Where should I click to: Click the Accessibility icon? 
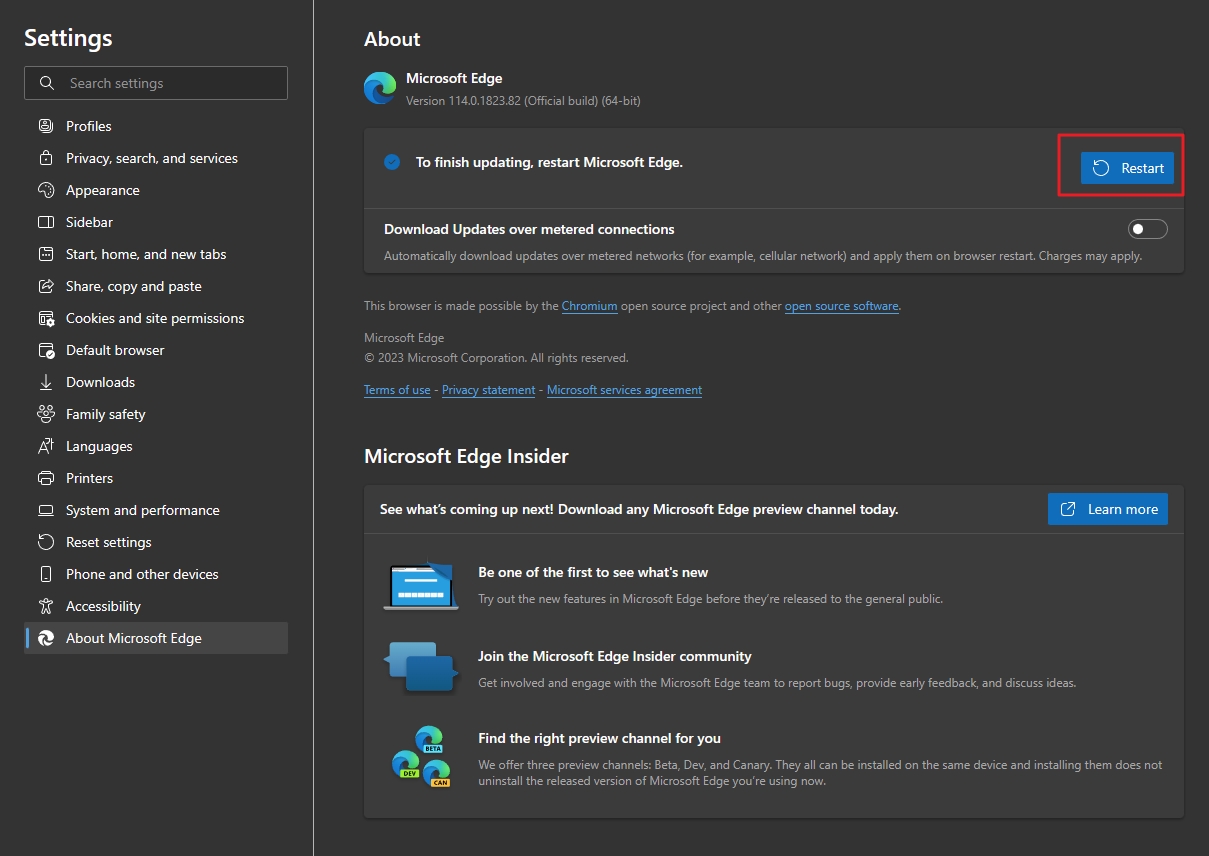tap(46, 606)
